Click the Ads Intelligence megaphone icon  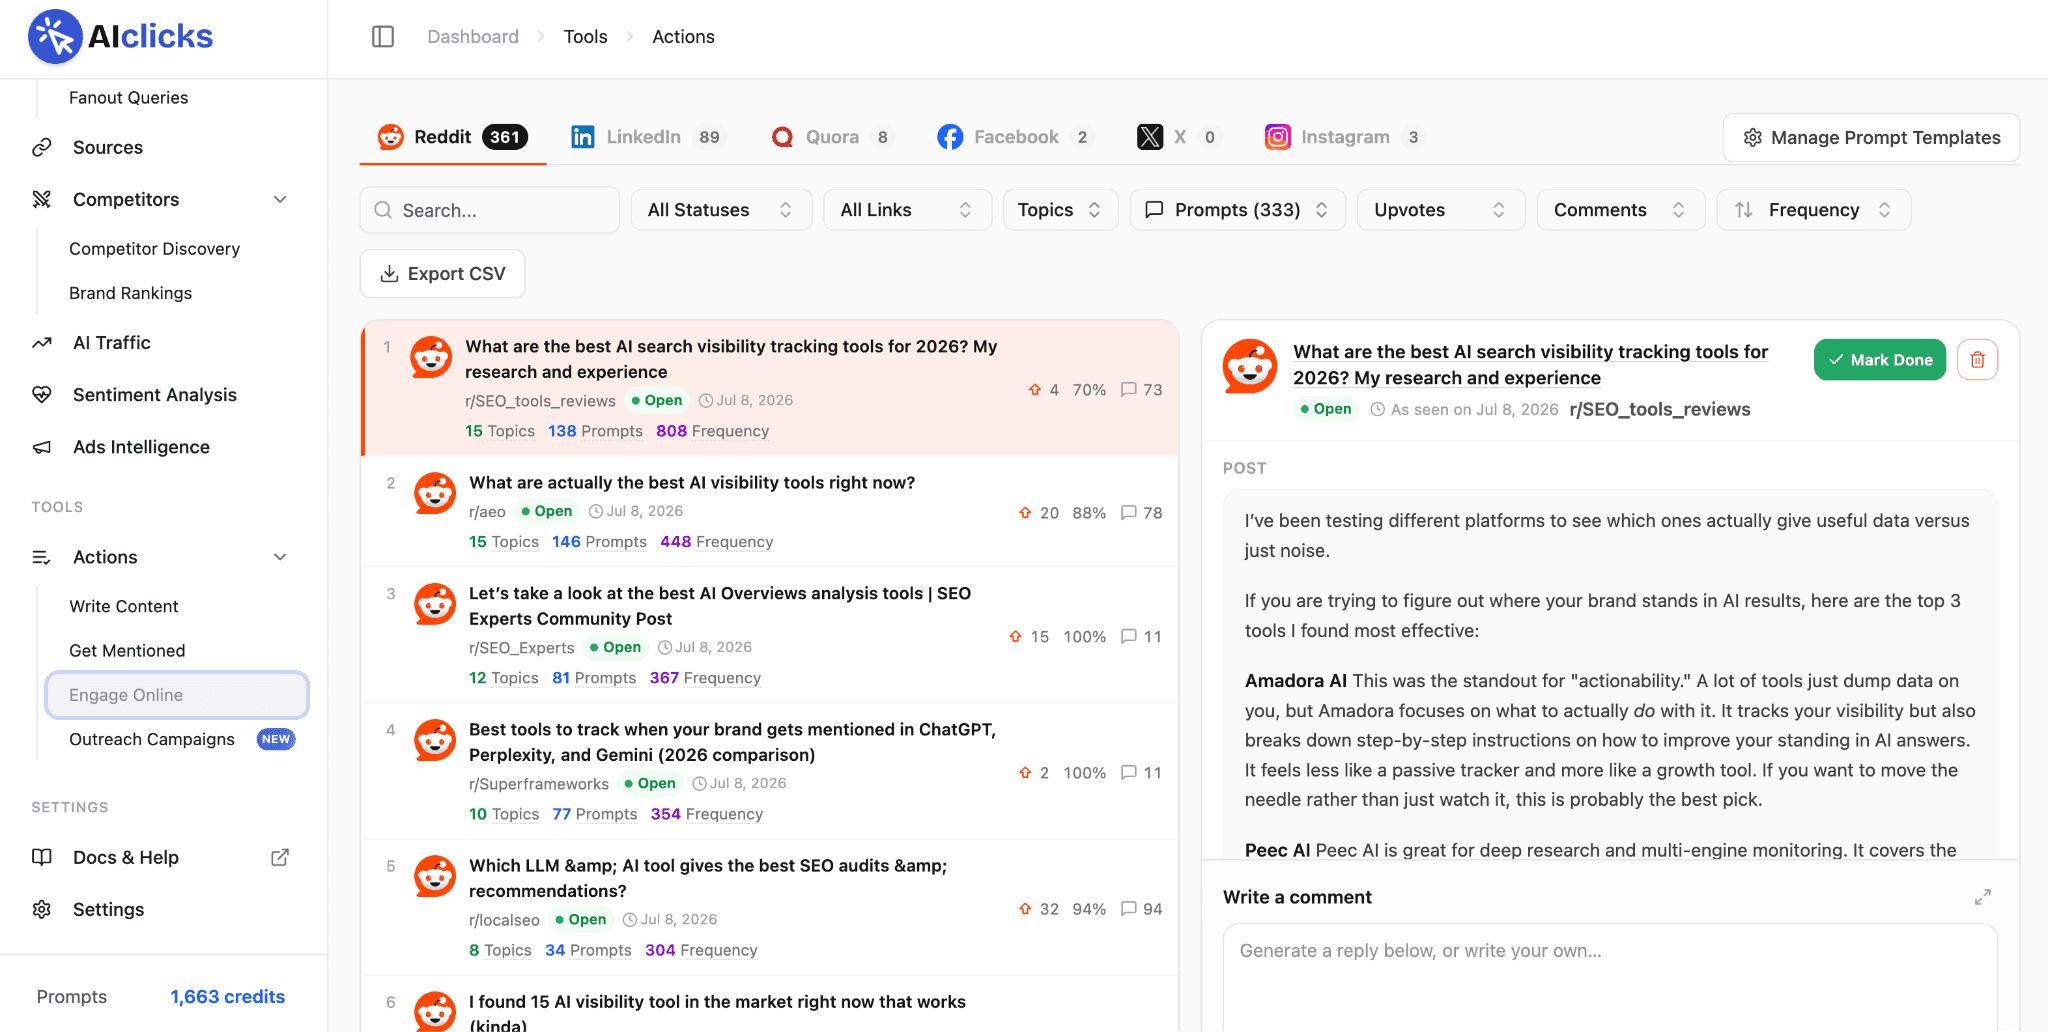point(42,447)
